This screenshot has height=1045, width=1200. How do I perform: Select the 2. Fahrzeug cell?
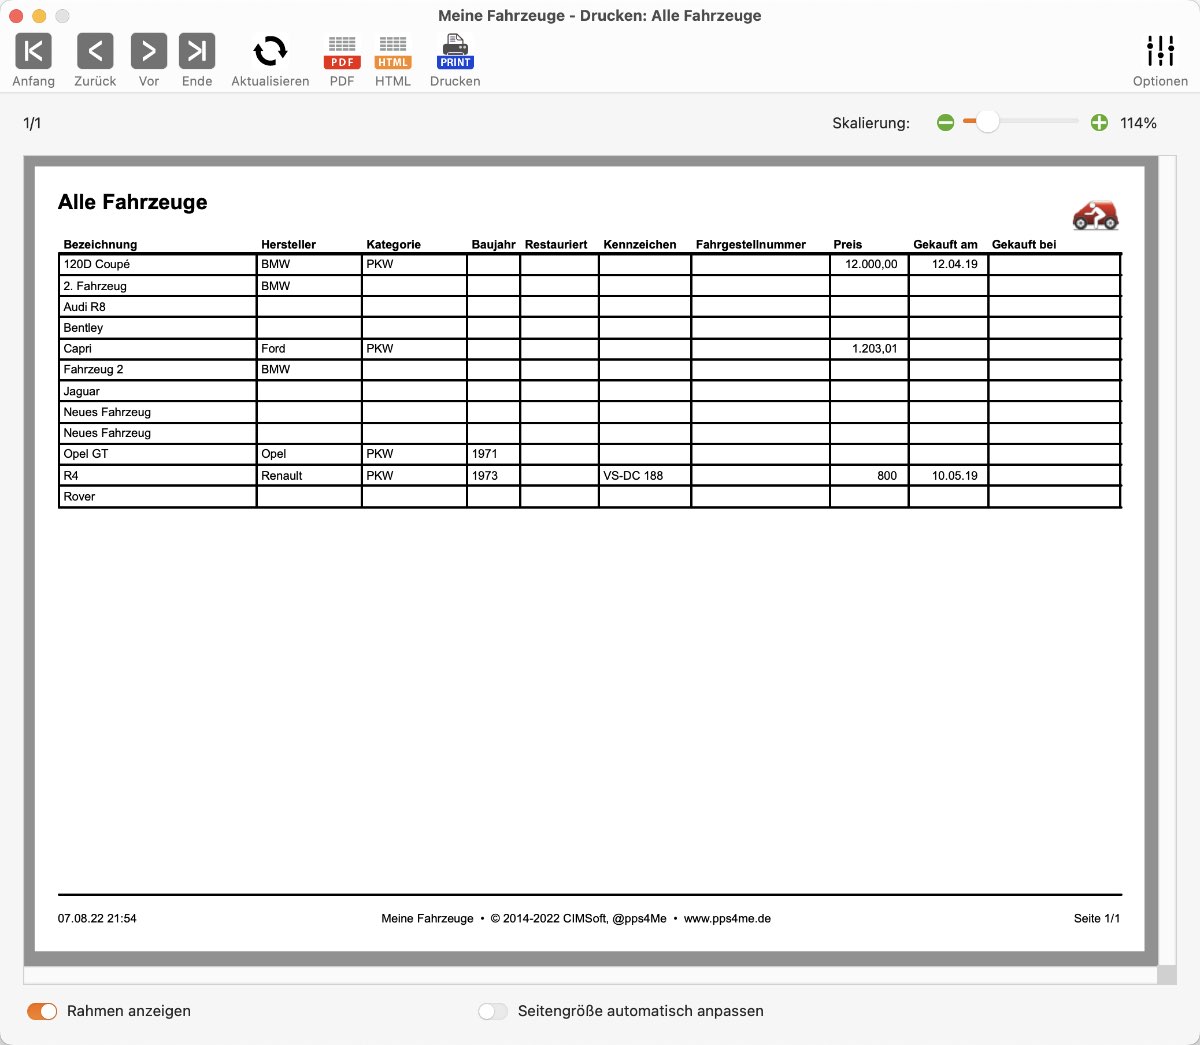click(x=158, y=286)
